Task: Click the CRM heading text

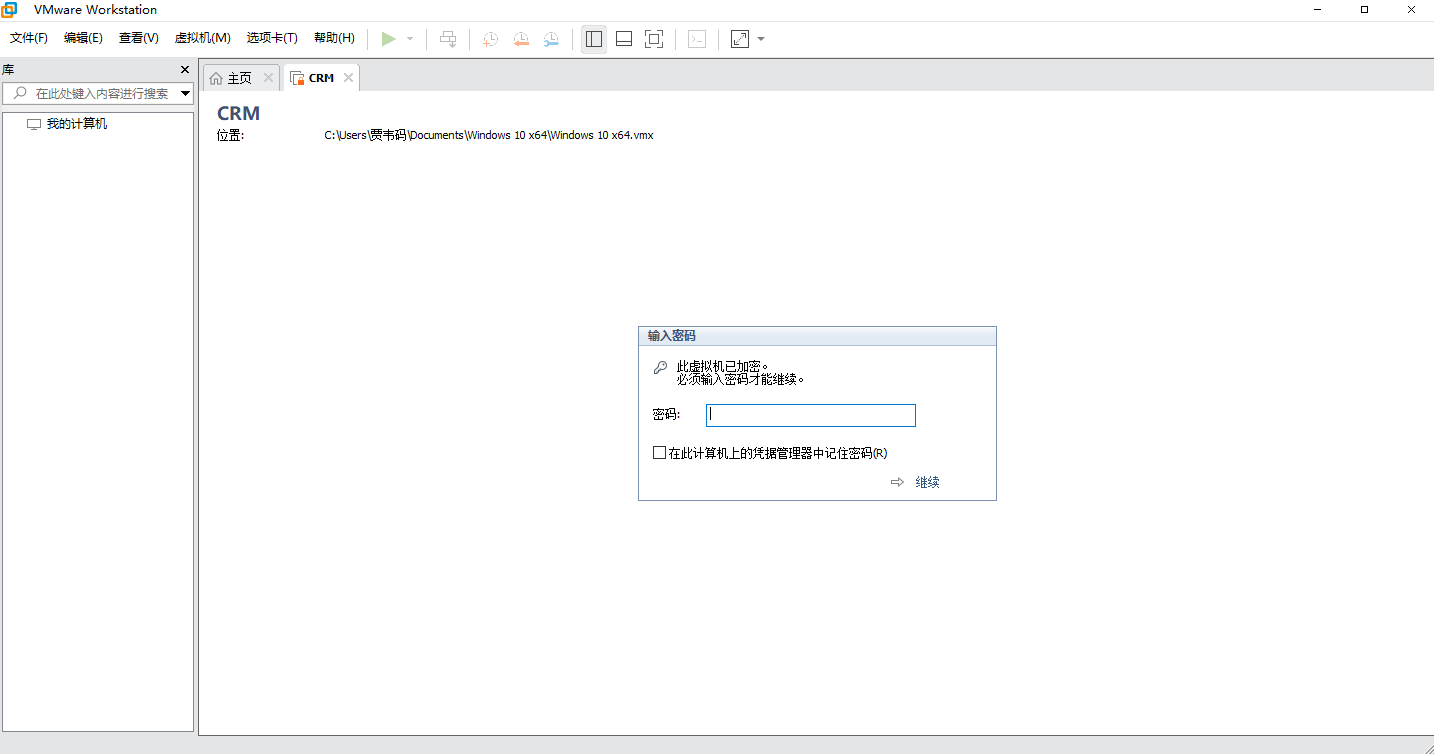Action: (238, 113)
